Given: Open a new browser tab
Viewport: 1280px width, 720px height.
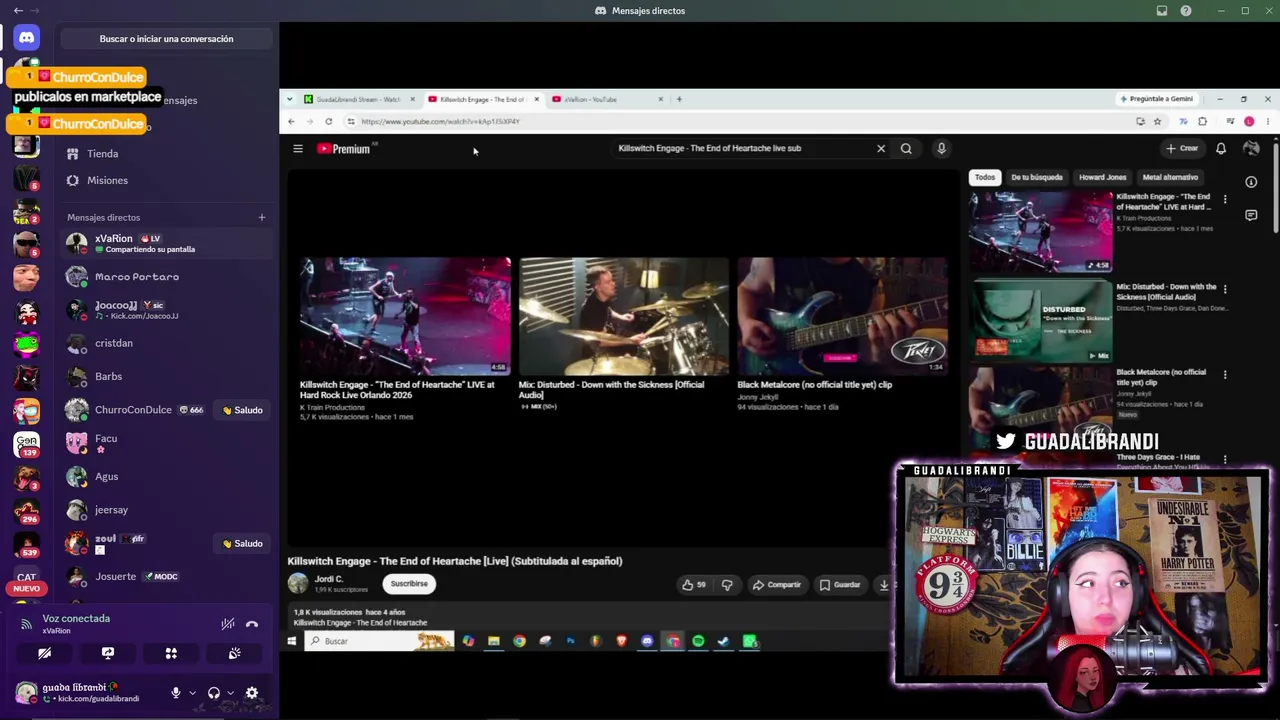Looking at the screenshot, I should coord(679,99).
